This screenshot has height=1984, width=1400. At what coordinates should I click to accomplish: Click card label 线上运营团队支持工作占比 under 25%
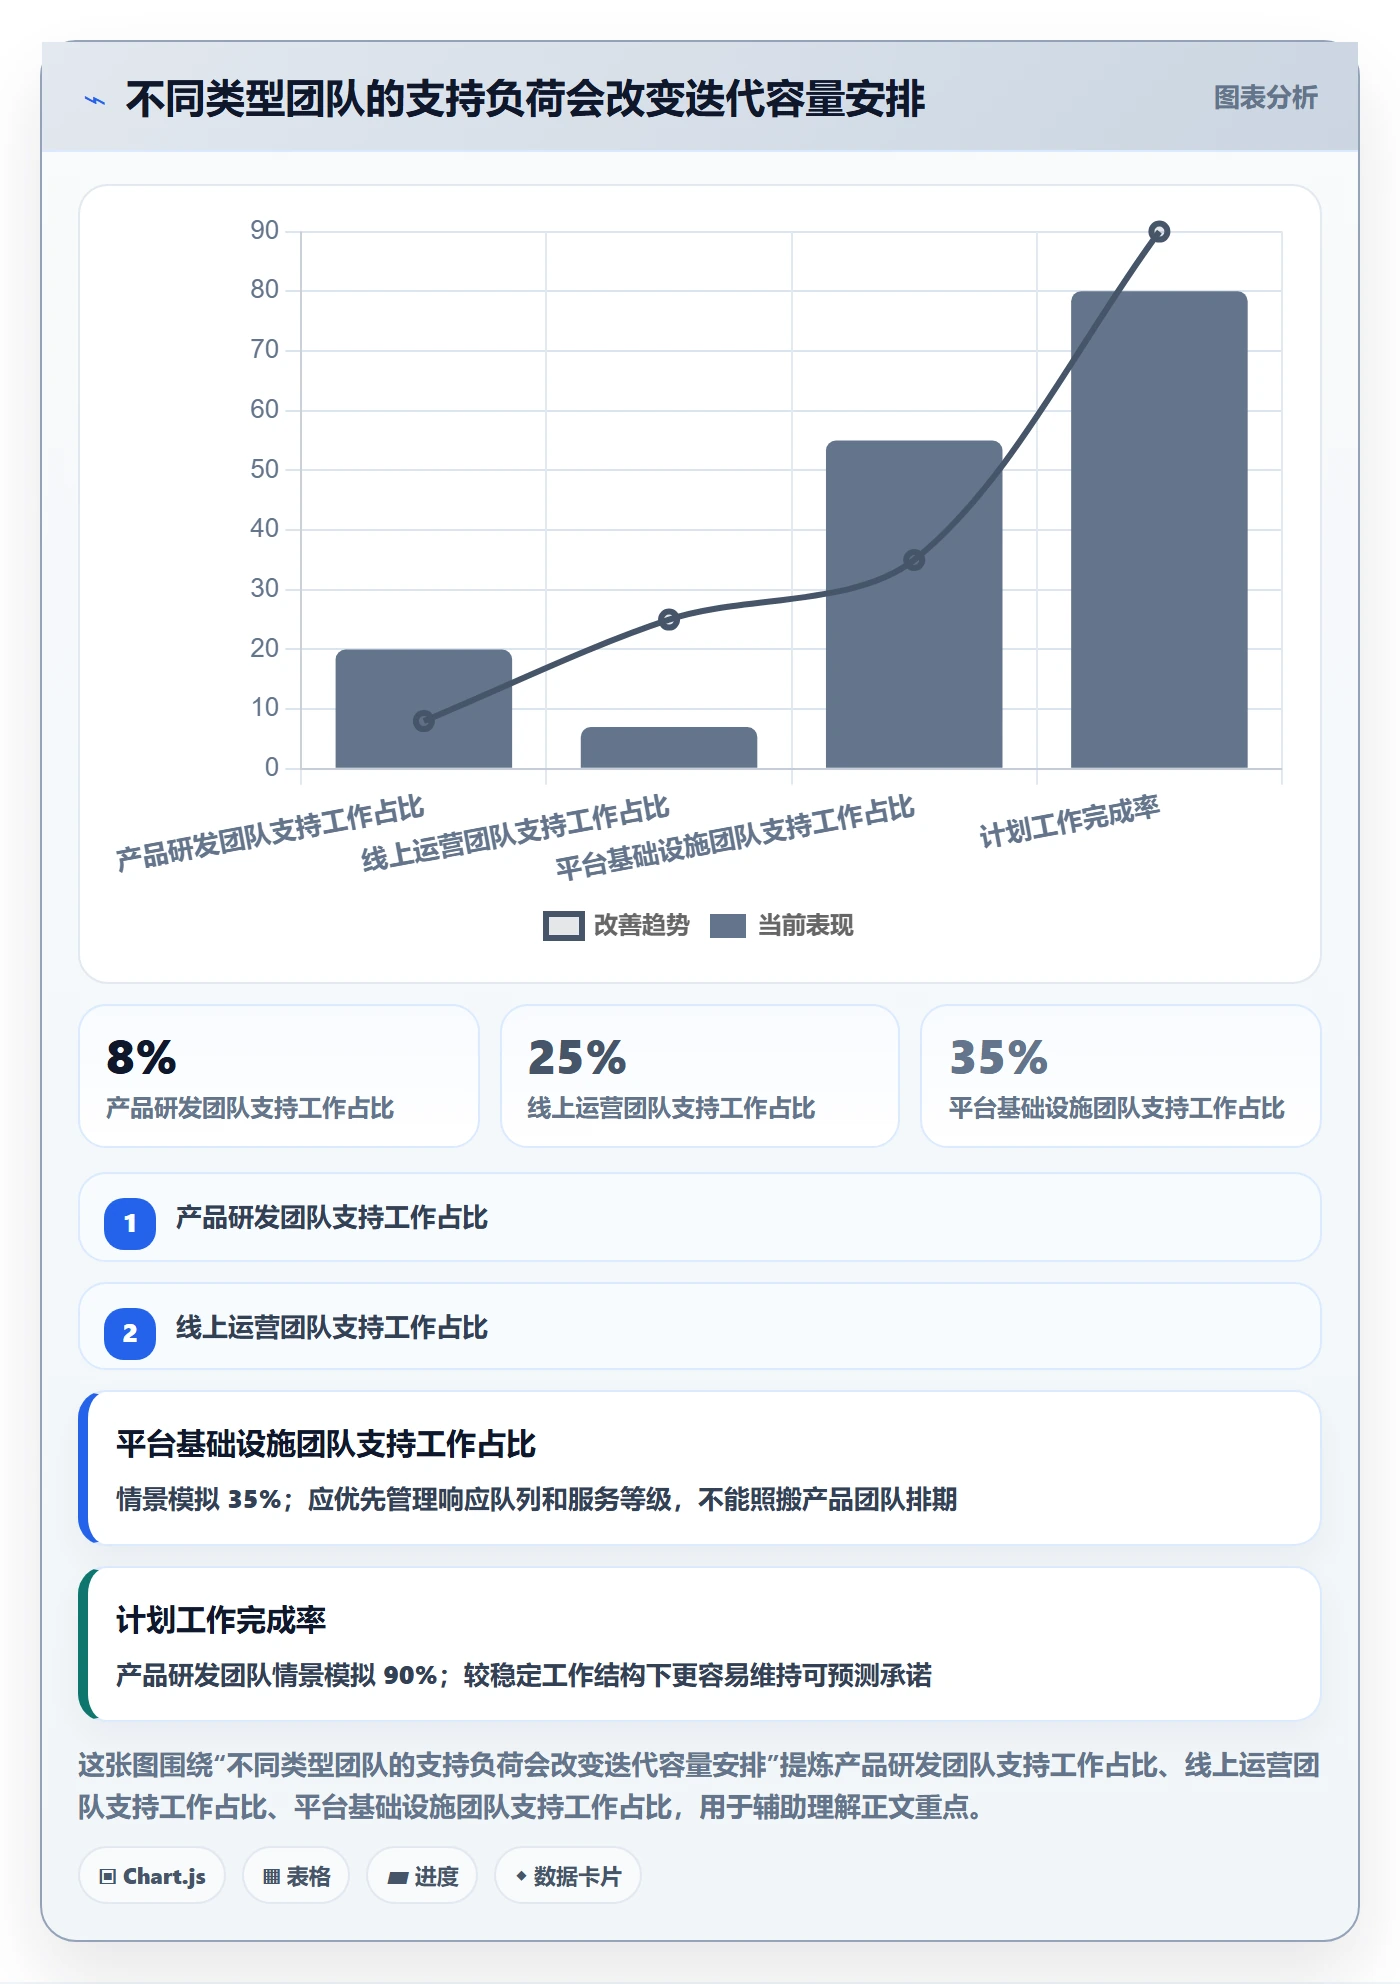click(x=671, y=1108)
